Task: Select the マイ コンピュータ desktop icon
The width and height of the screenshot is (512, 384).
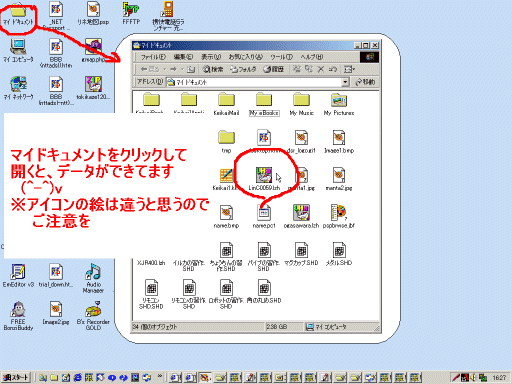Action: 18,51
